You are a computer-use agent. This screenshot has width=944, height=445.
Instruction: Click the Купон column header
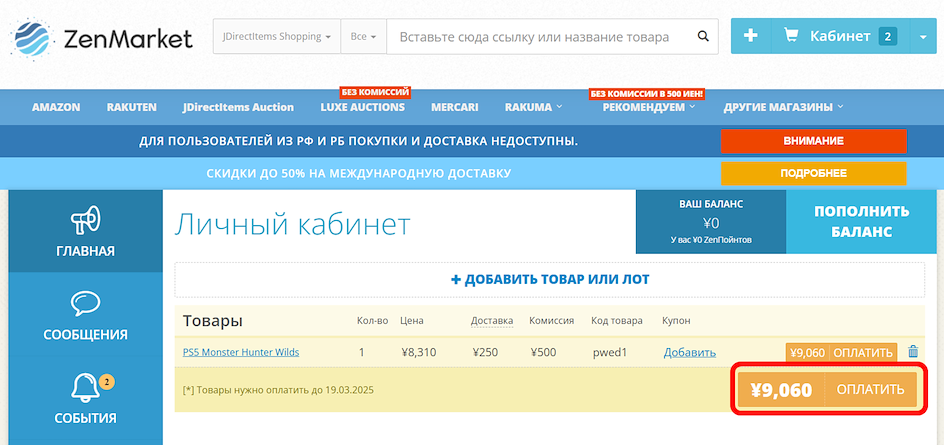(676, 321)
